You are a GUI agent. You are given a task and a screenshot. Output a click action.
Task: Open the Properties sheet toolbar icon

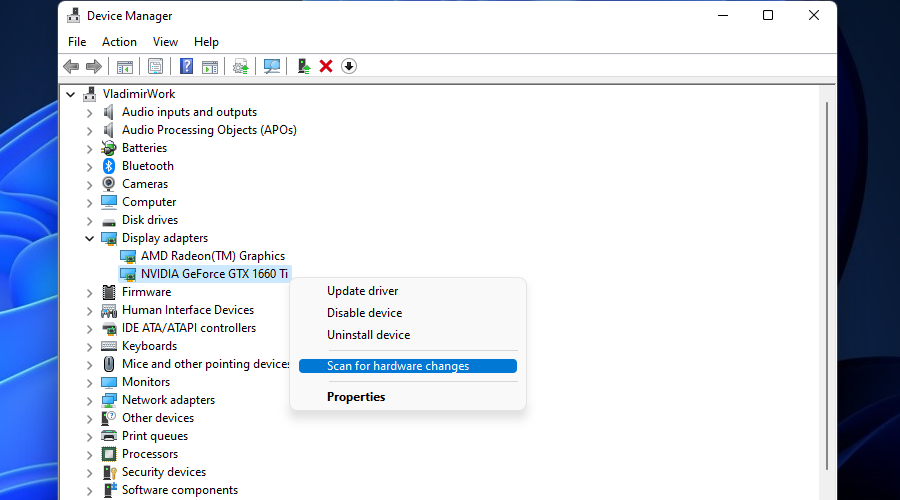(156, 67)
